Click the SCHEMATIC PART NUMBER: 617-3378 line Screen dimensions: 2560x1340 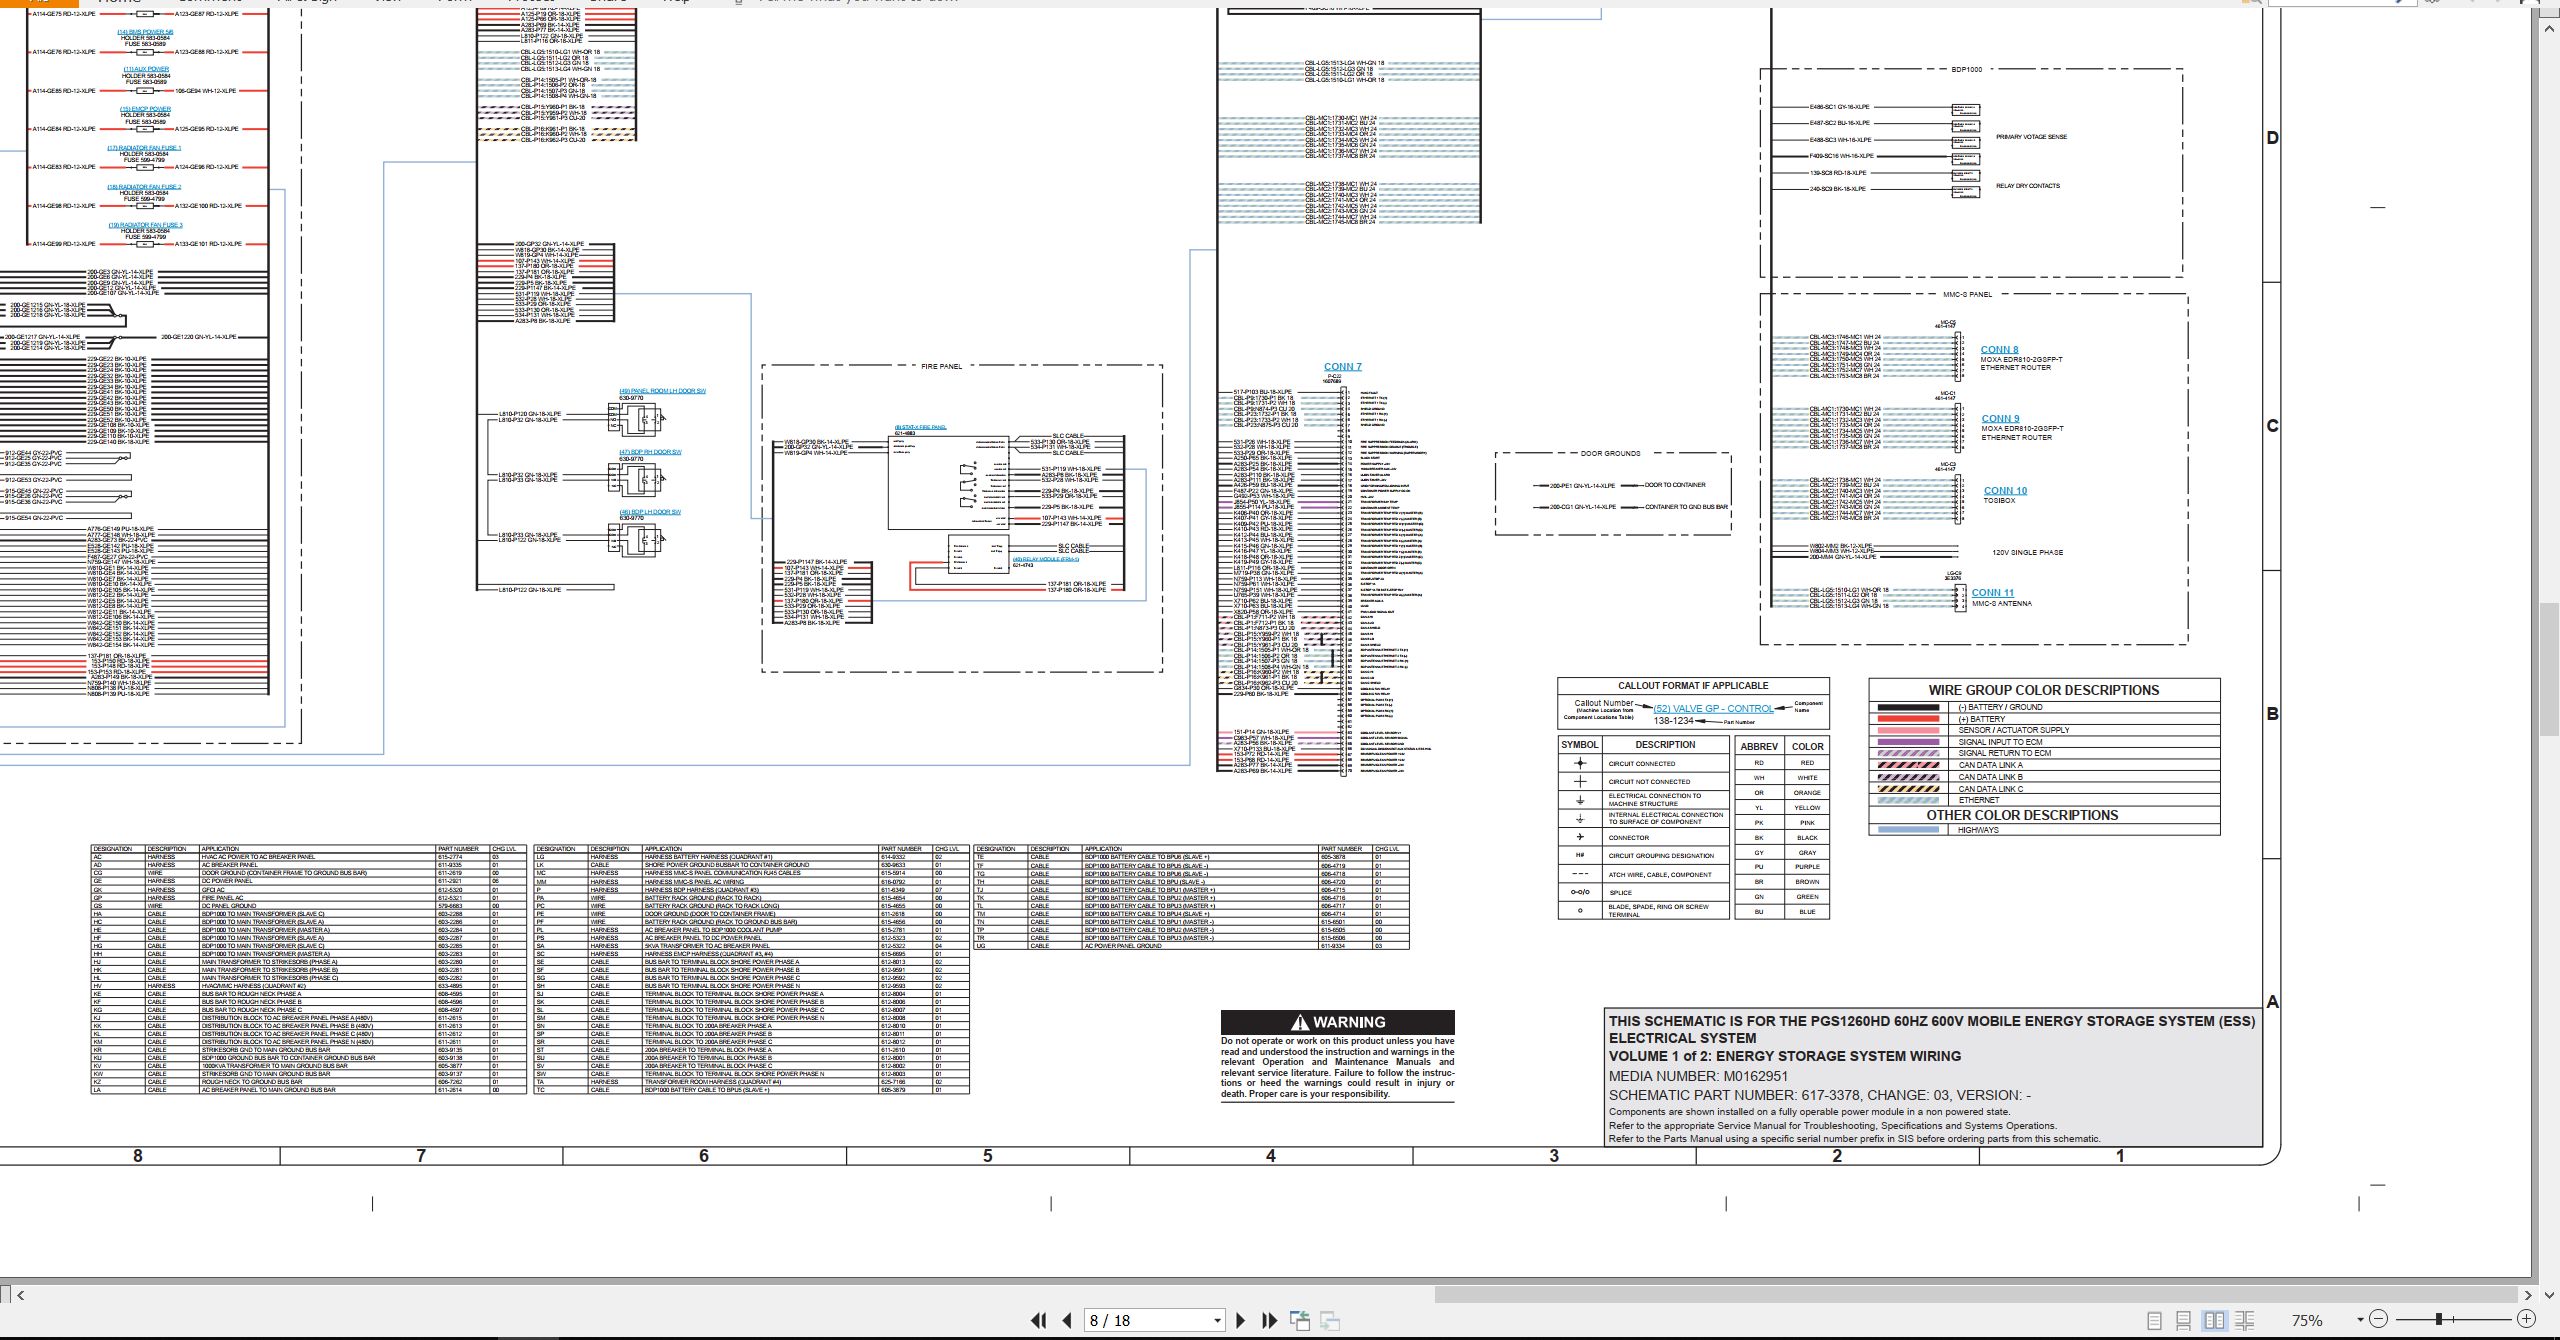tap(1819, 1095)
